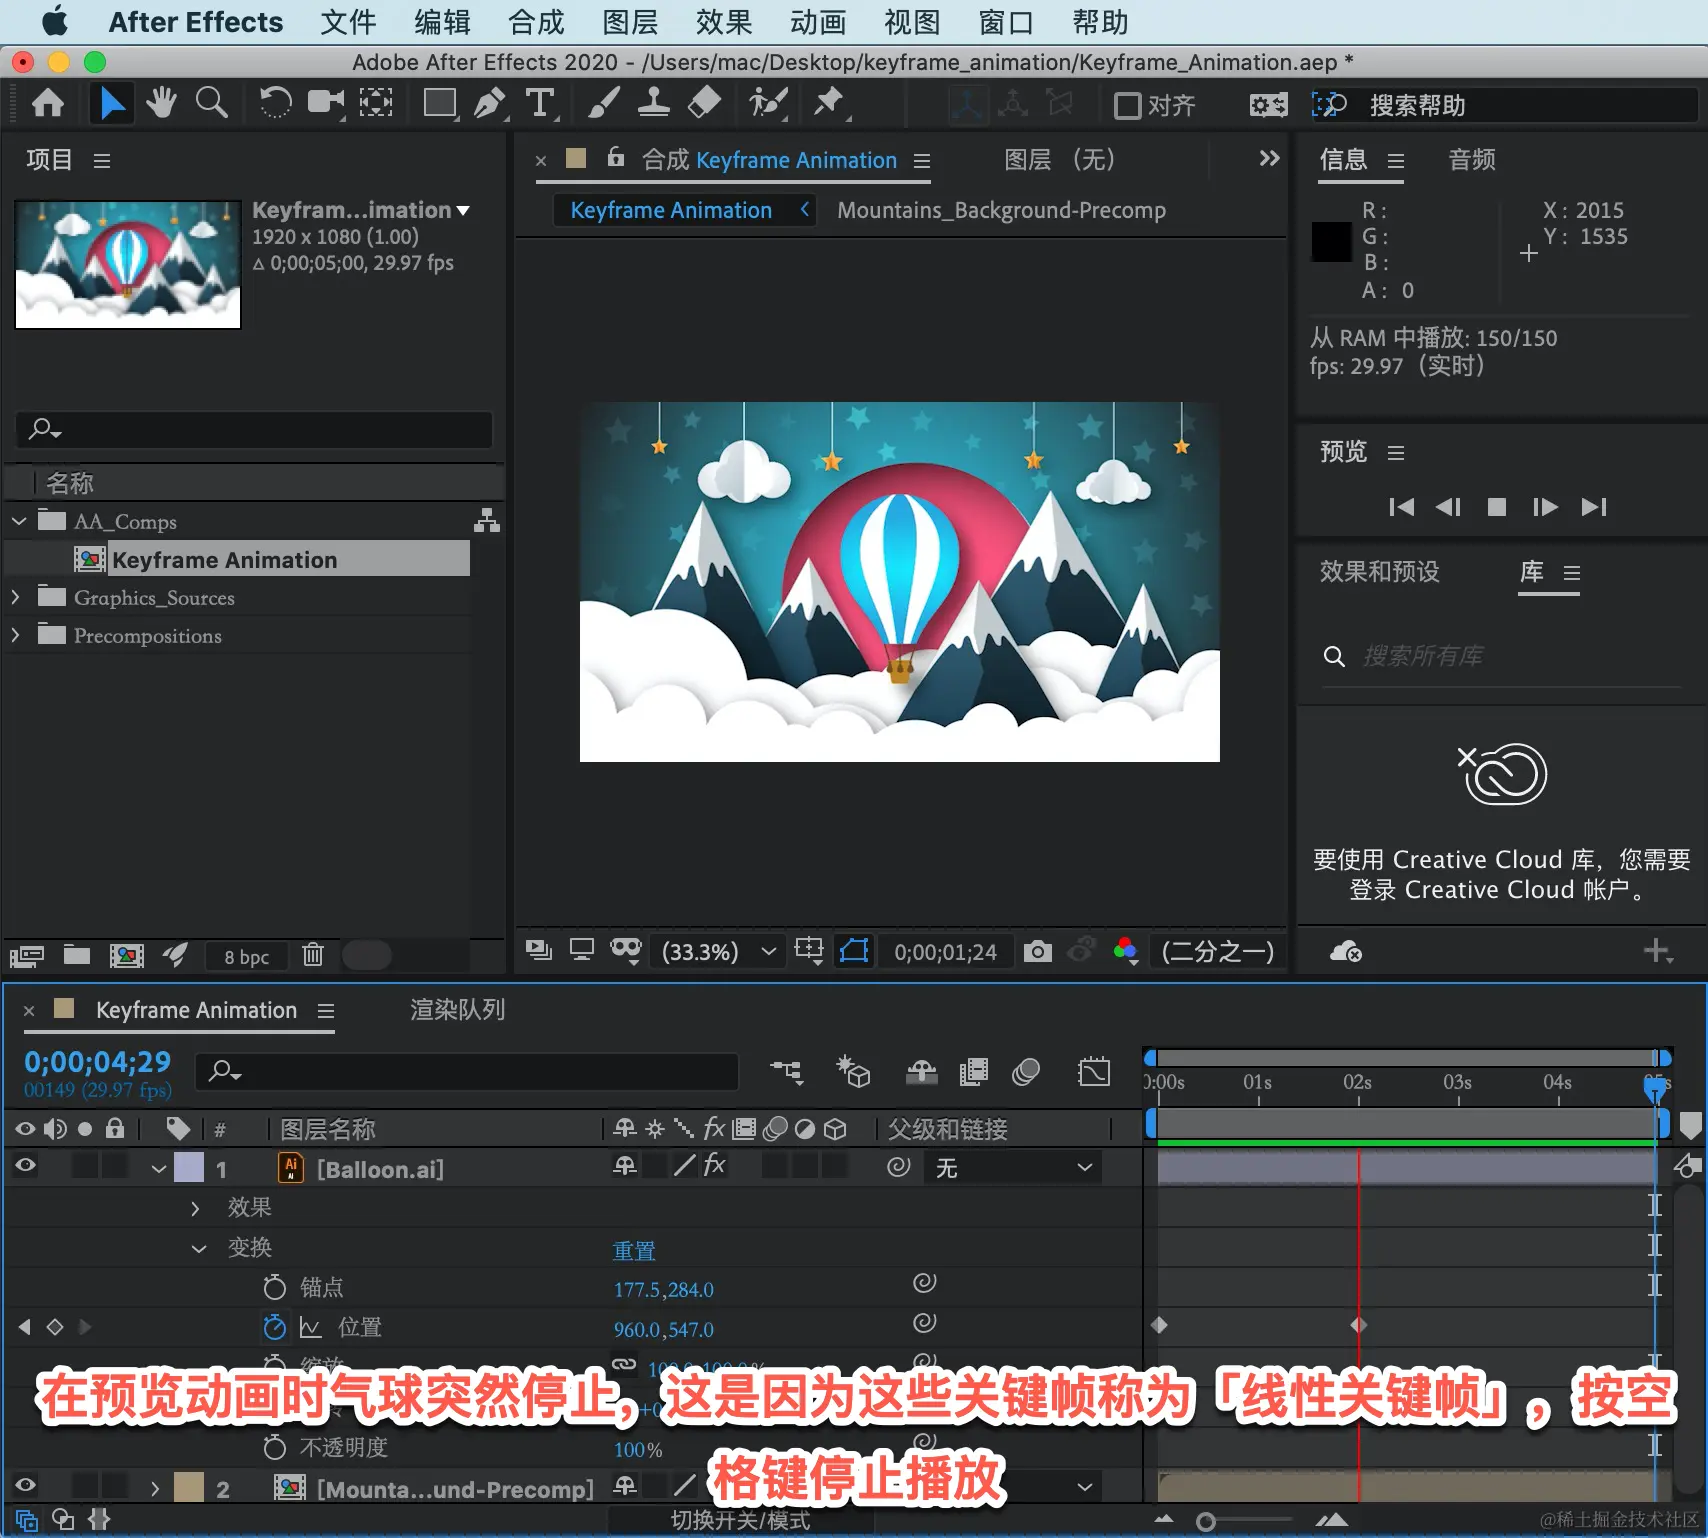Select the Horizontal Type tool

tap(540, 103)
